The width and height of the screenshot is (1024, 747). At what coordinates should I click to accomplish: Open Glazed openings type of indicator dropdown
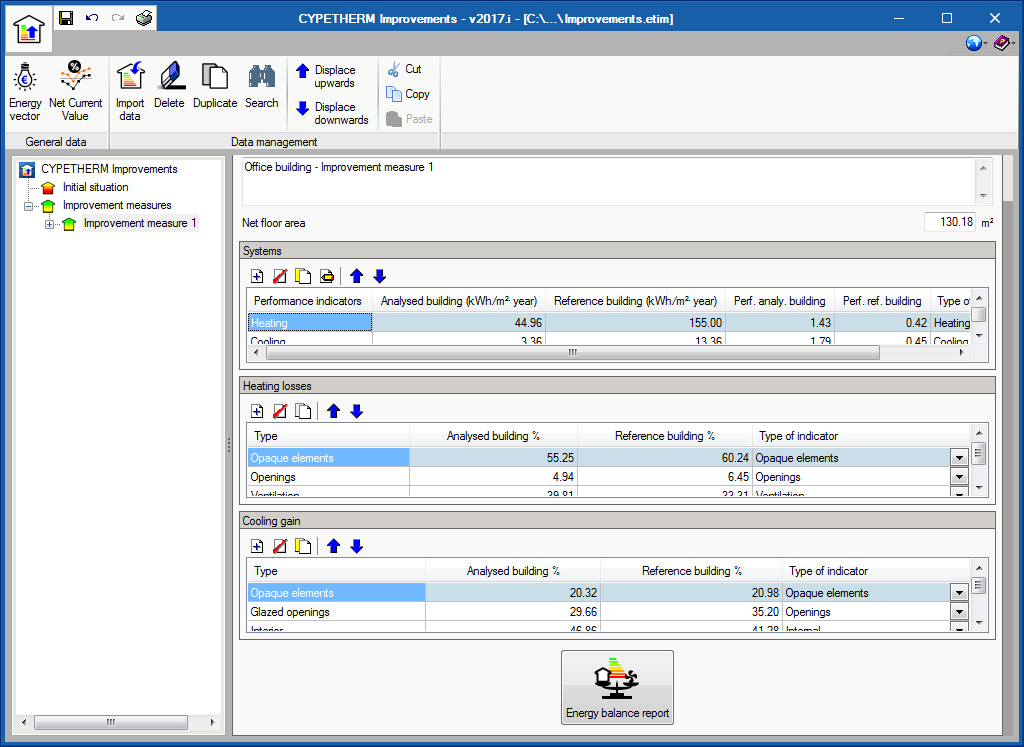(x=958, y=612)
